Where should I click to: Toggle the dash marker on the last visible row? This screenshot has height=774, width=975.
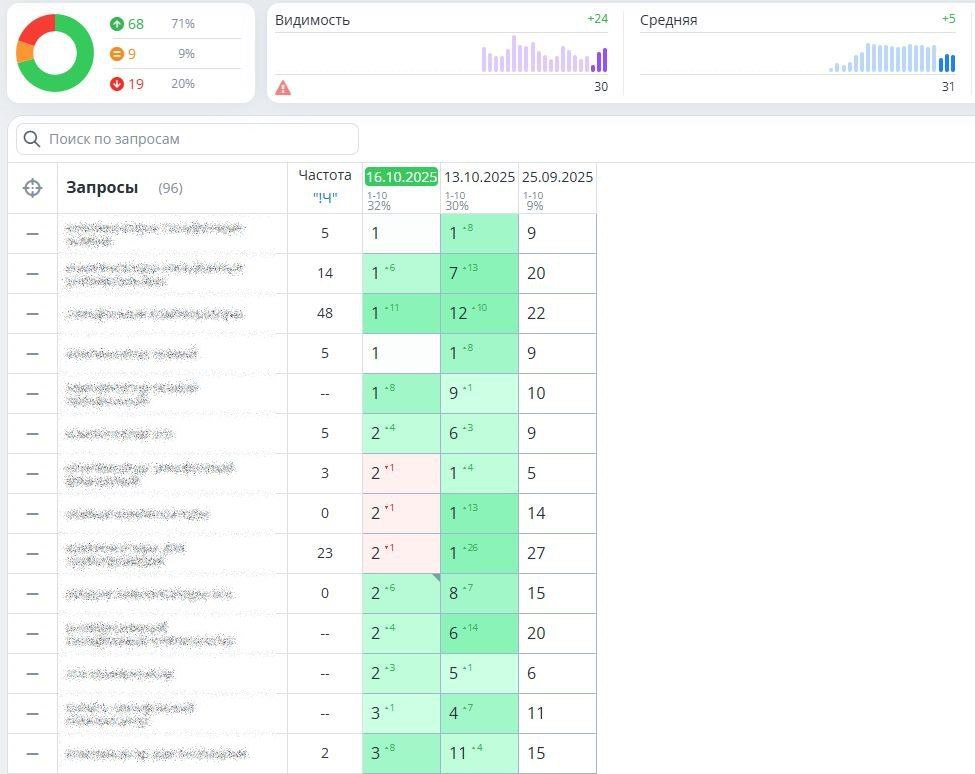click(32, 753)
